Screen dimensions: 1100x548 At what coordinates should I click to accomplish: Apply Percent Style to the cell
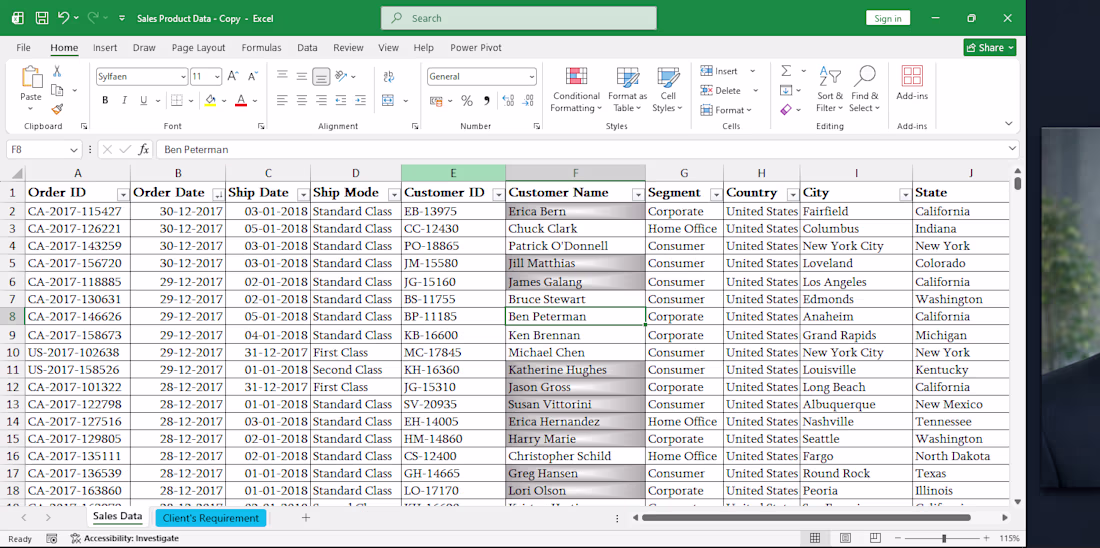point(466,101)
